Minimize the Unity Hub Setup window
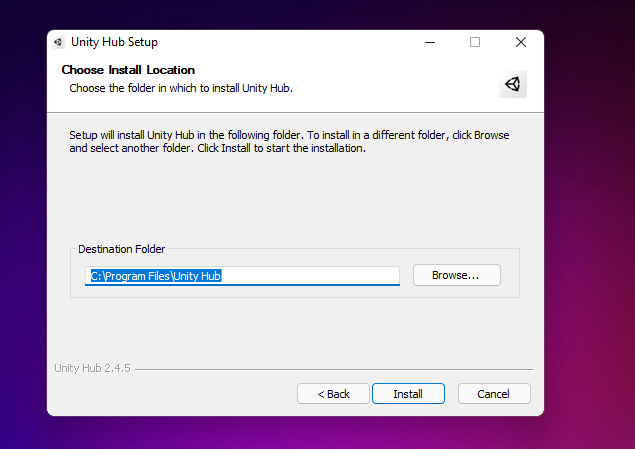This screenshot has width=635, height=449. pyautogui.click(x=430, y=42)
